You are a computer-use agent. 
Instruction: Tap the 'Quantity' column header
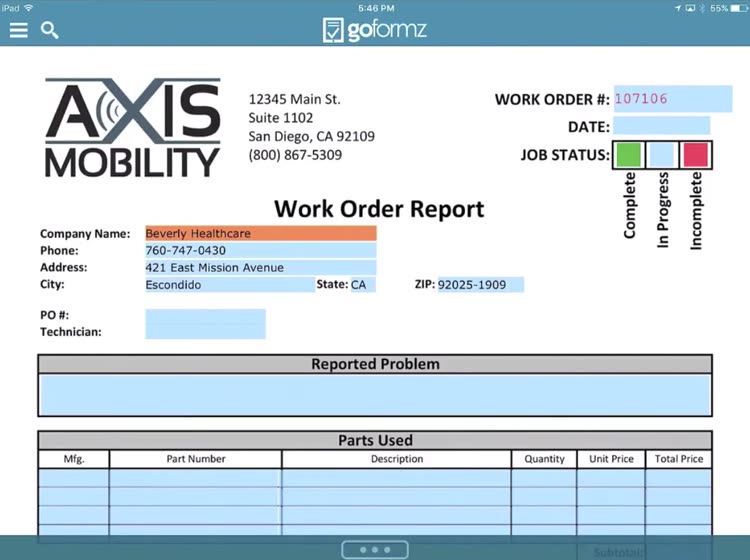coord(544,459)
